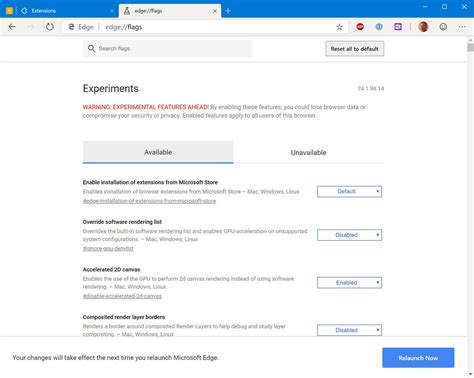Viewport: 474px width, 378px height.
Task: Click the Search flags field
Action: click(168, 49)
